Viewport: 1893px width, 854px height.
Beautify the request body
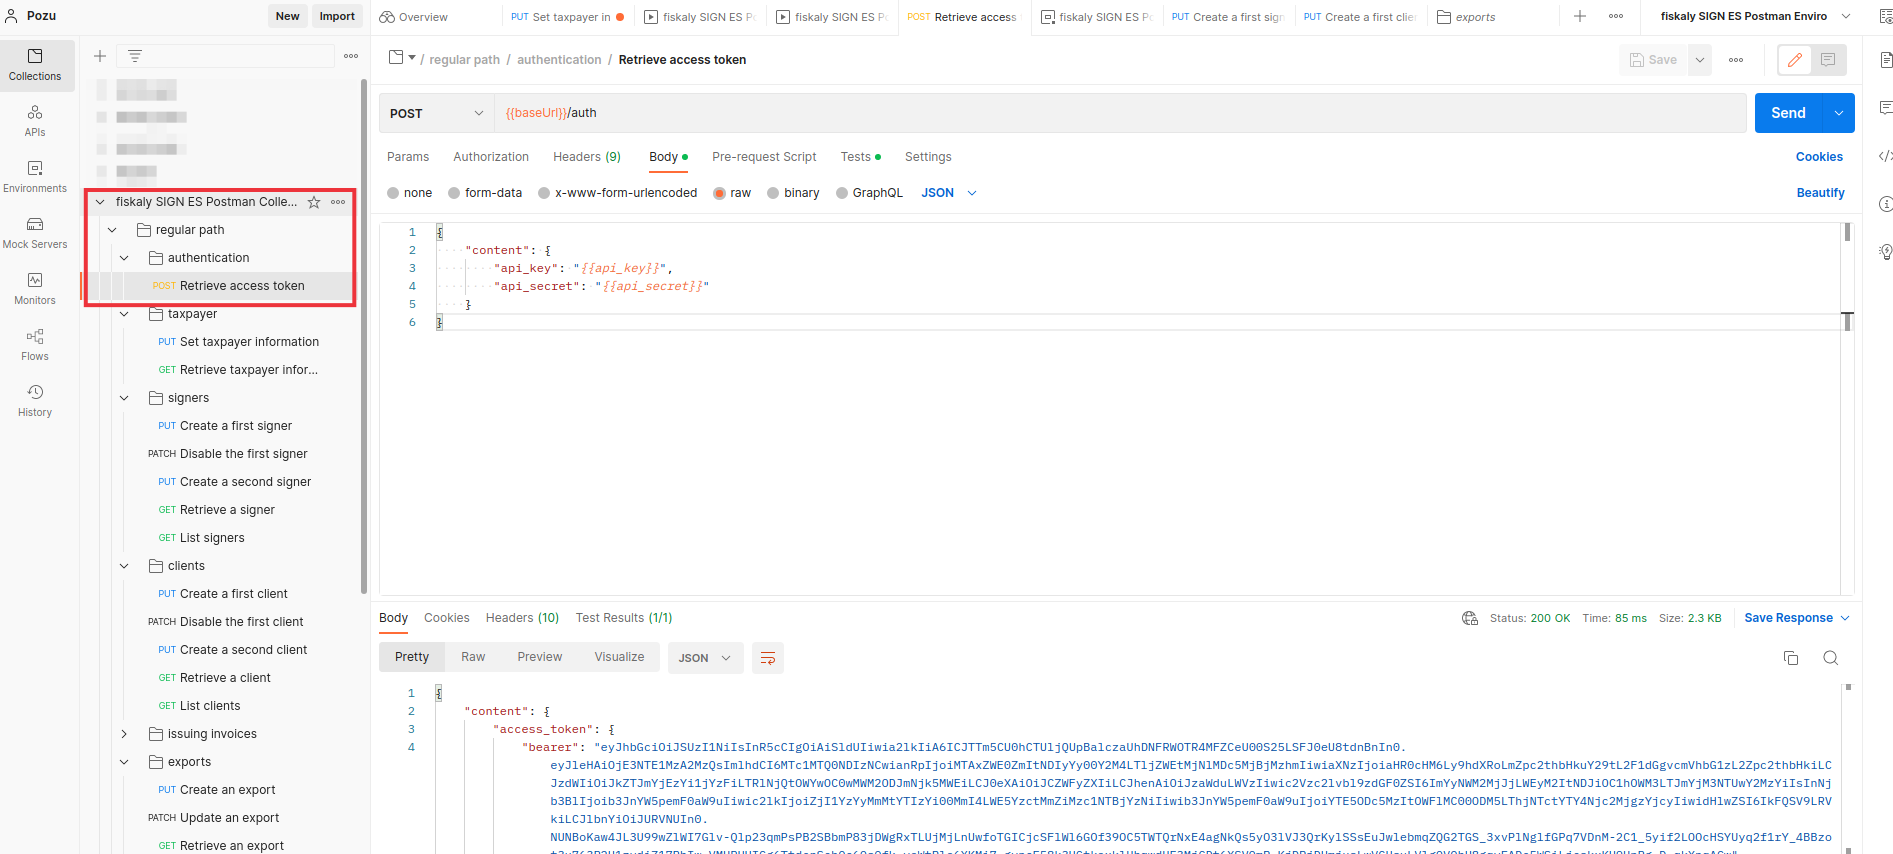pyautogui.click(x=1820, y=193)
